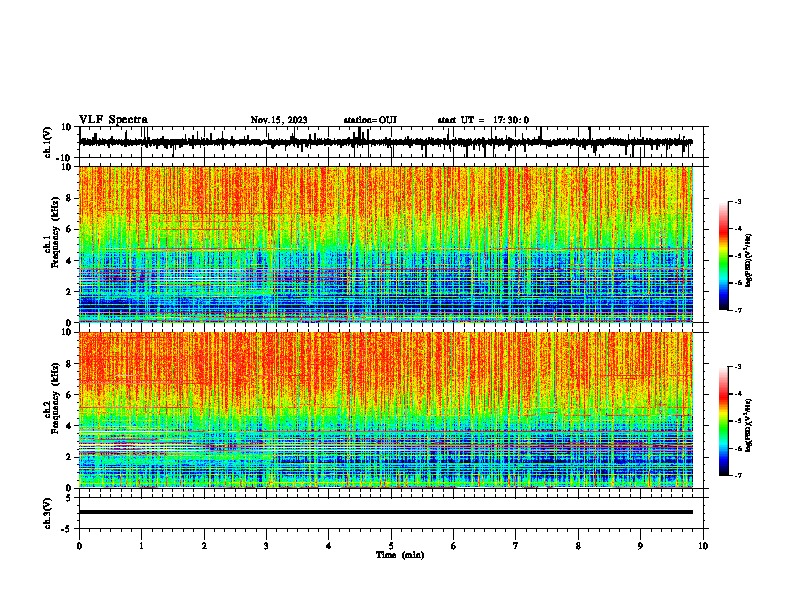Click the "8" tick on the Time axis
The height and width of the screenshot is (612, 792).
tap(578, 546)
